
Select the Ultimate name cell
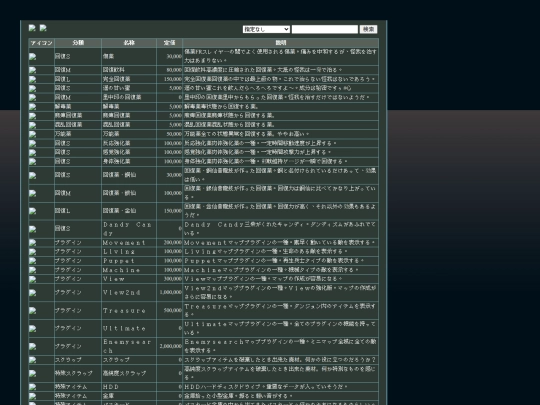pos(129,329)
